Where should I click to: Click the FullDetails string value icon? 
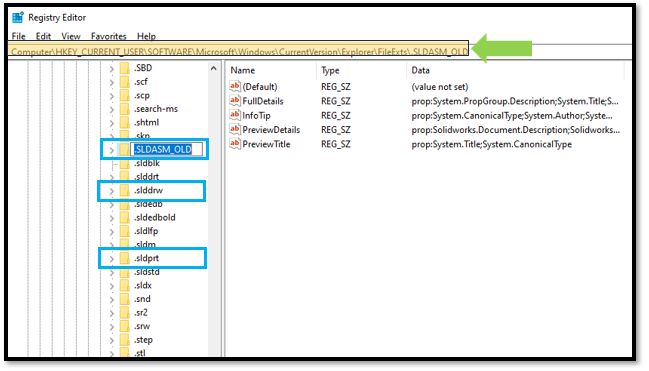[x=235, y=101]
